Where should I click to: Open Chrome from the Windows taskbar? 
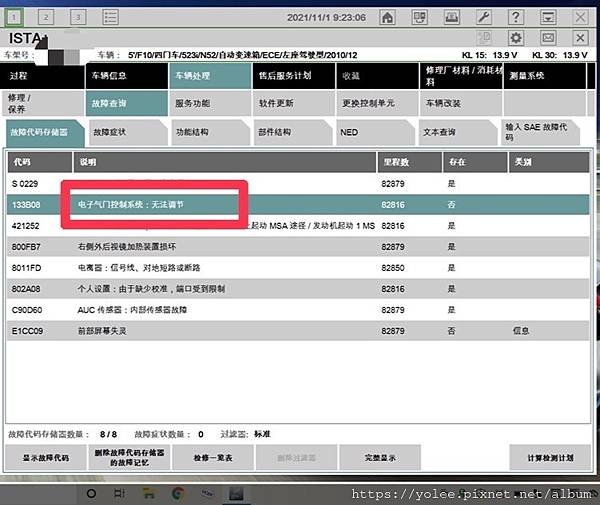(178, 494)
